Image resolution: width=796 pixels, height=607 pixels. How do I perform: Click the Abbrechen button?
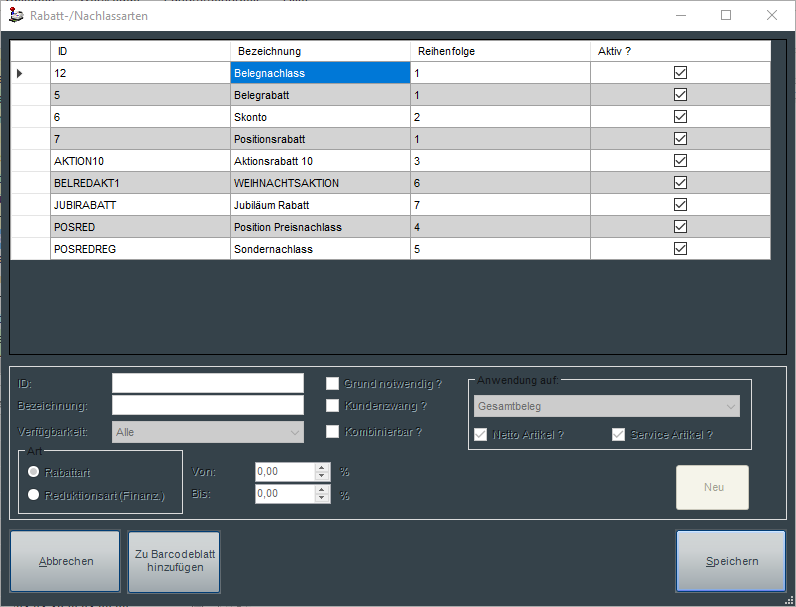click(66, 561)
